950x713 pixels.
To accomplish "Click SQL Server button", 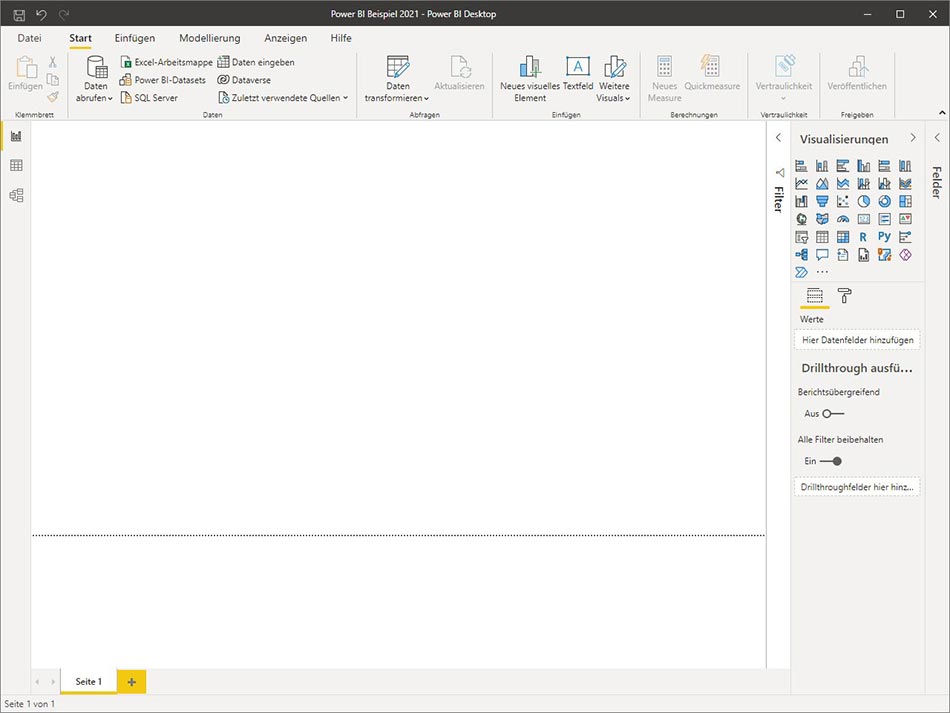I will pos(149,98).
